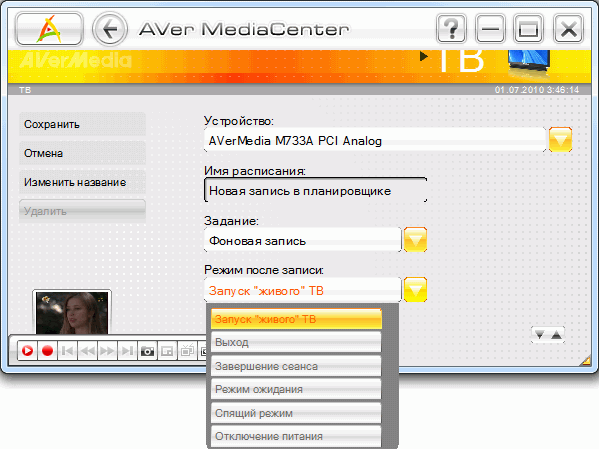
Task: Select Выход from the dropdown list
Action: point(296,342)
